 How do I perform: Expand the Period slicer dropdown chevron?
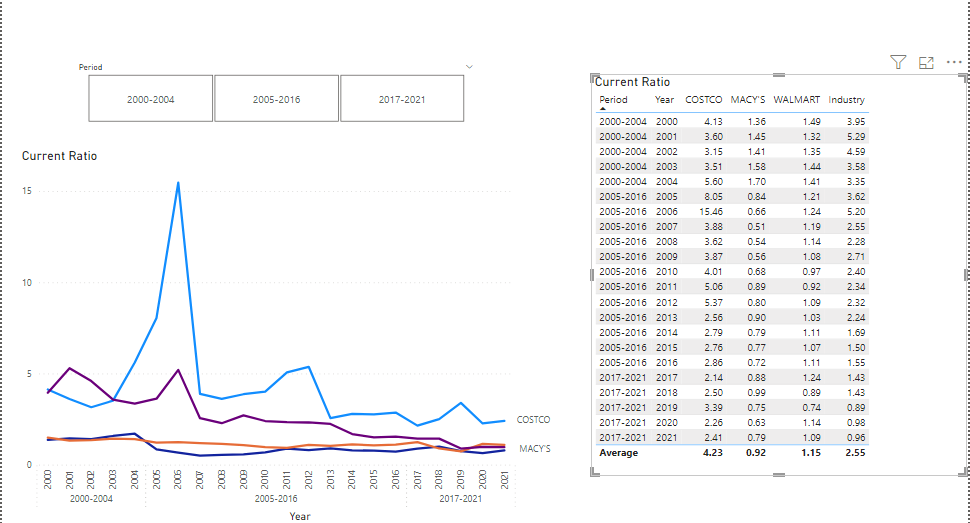(470, 67)
